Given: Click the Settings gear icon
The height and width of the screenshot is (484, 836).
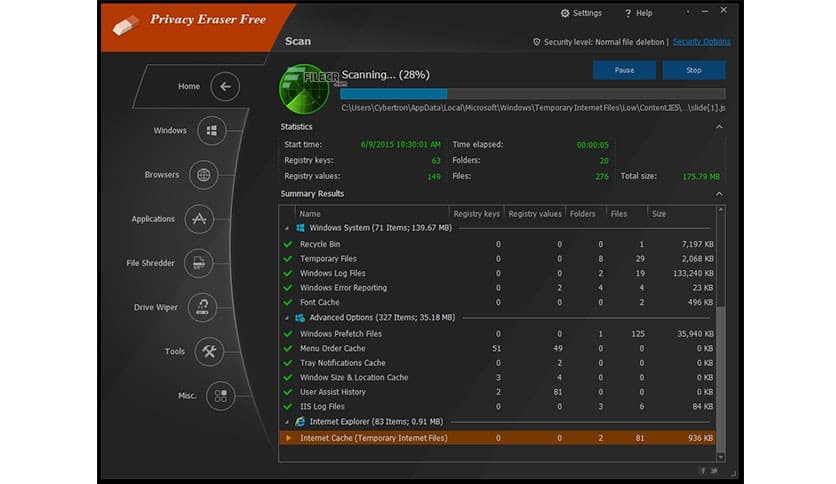Looking at the screenshot, I should click(x=565, y=13).
